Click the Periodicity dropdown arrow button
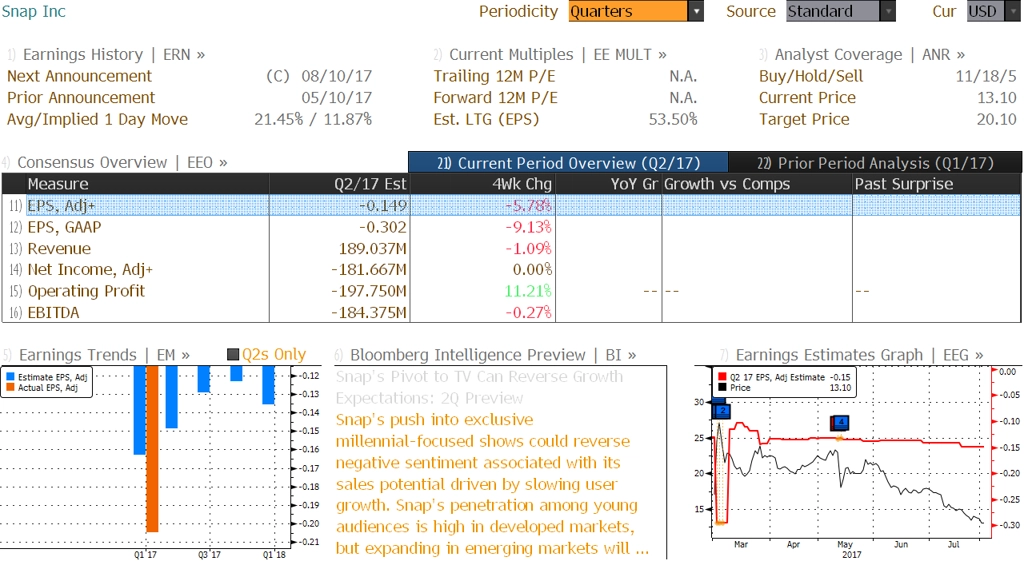1024x561 pixels. pos(696,11)
